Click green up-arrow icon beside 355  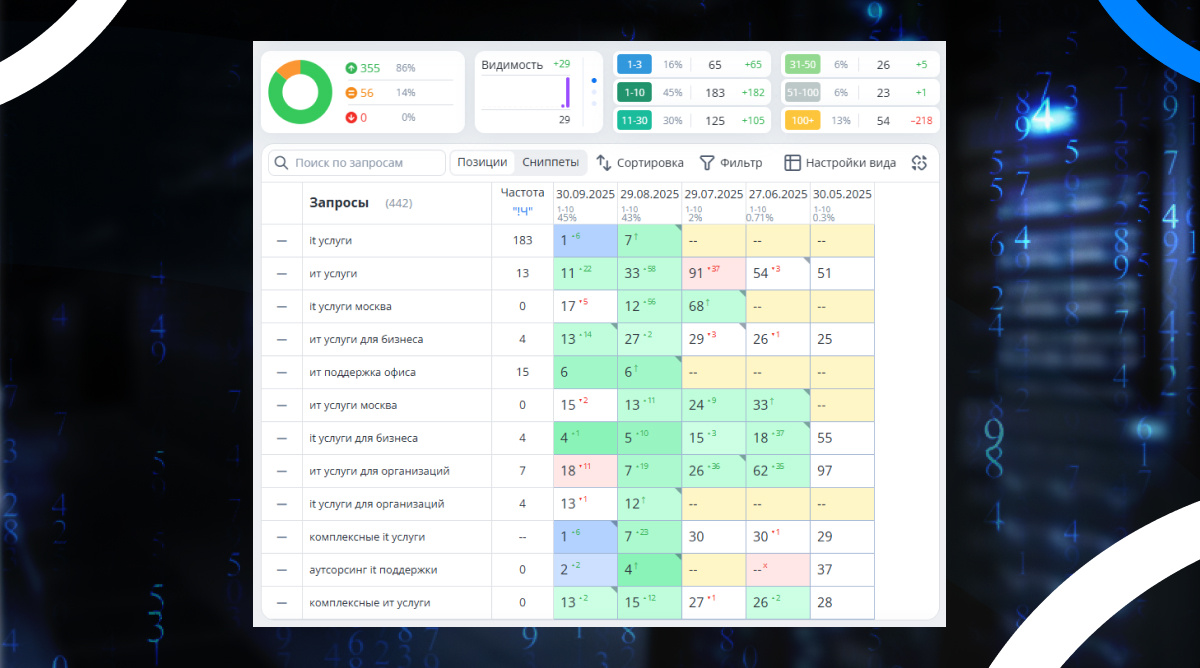(x=351, y=68)
